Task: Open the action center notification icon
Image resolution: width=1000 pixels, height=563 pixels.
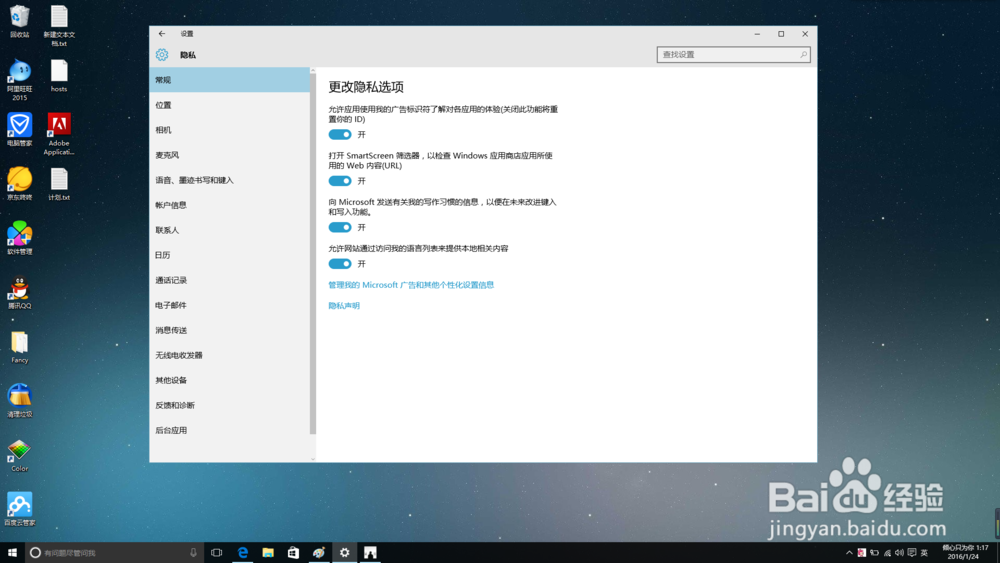Action: pyautogui.click(x=912, y=553)
